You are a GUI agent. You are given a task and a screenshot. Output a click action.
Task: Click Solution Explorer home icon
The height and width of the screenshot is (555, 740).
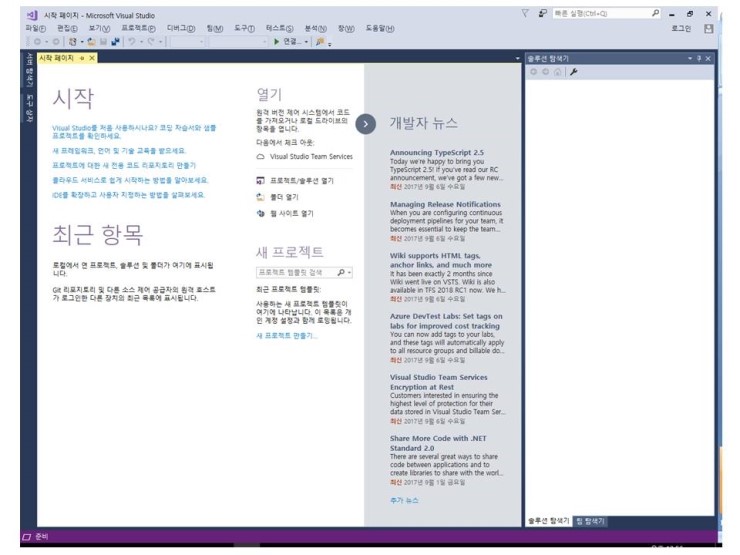coord(558,72)
